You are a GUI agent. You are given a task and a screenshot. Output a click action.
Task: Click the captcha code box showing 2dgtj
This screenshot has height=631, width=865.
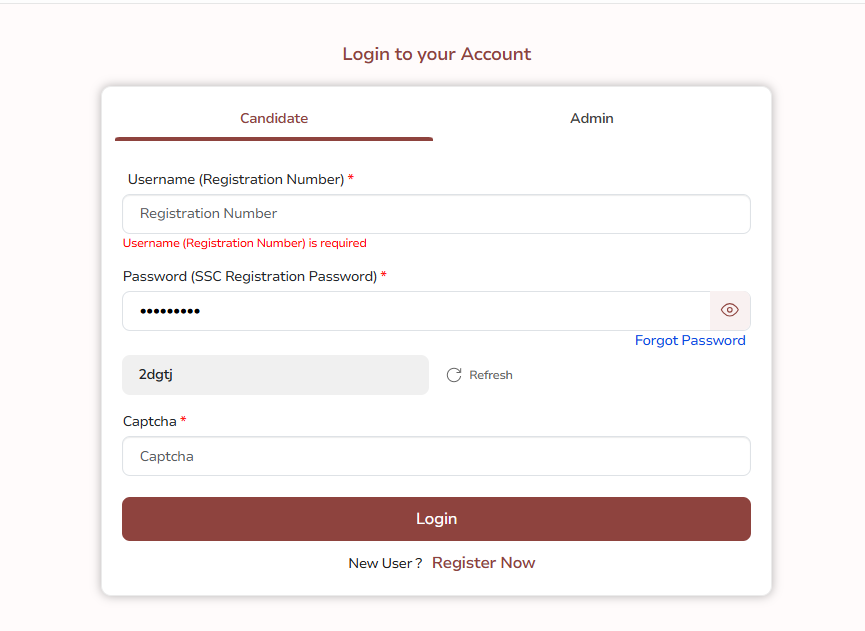[275, 375]
